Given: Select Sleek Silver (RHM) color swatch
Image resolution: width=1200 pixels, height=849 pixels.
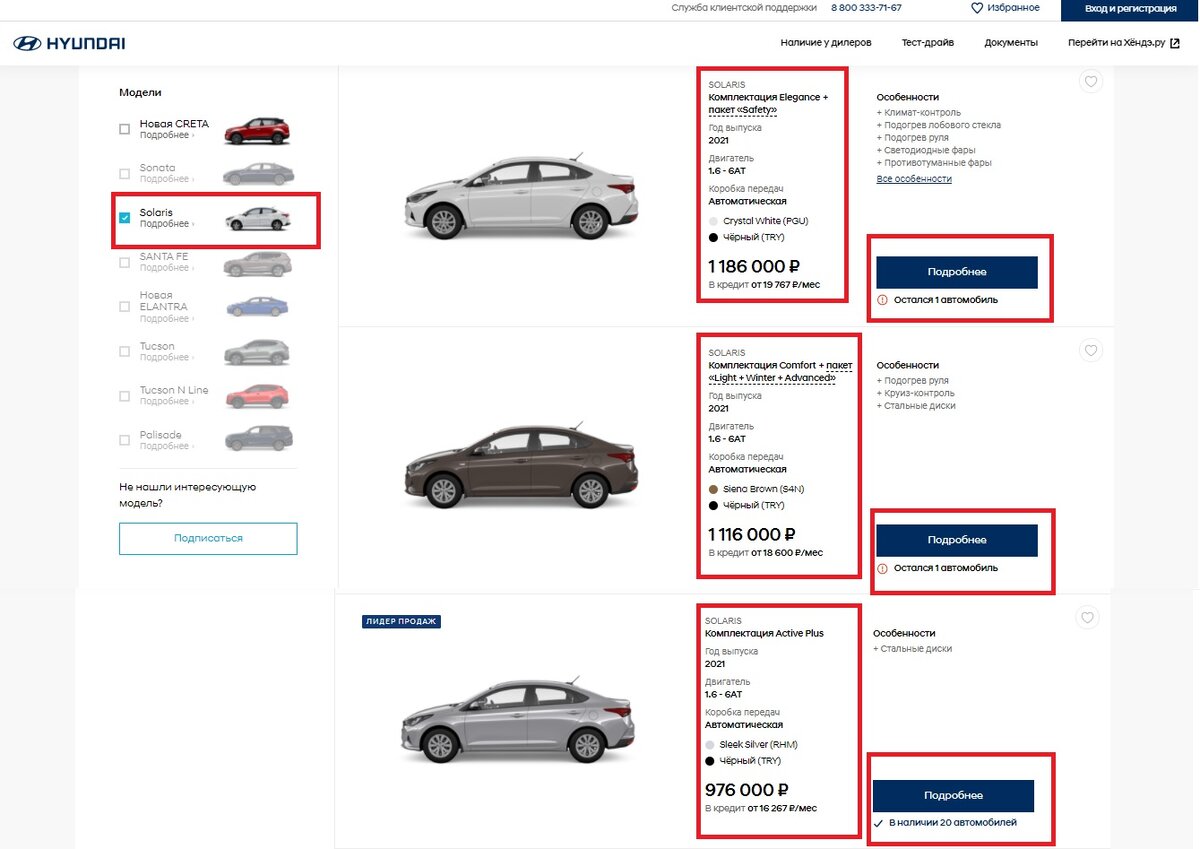Looking at the screenshot, I should click(710, 745).
